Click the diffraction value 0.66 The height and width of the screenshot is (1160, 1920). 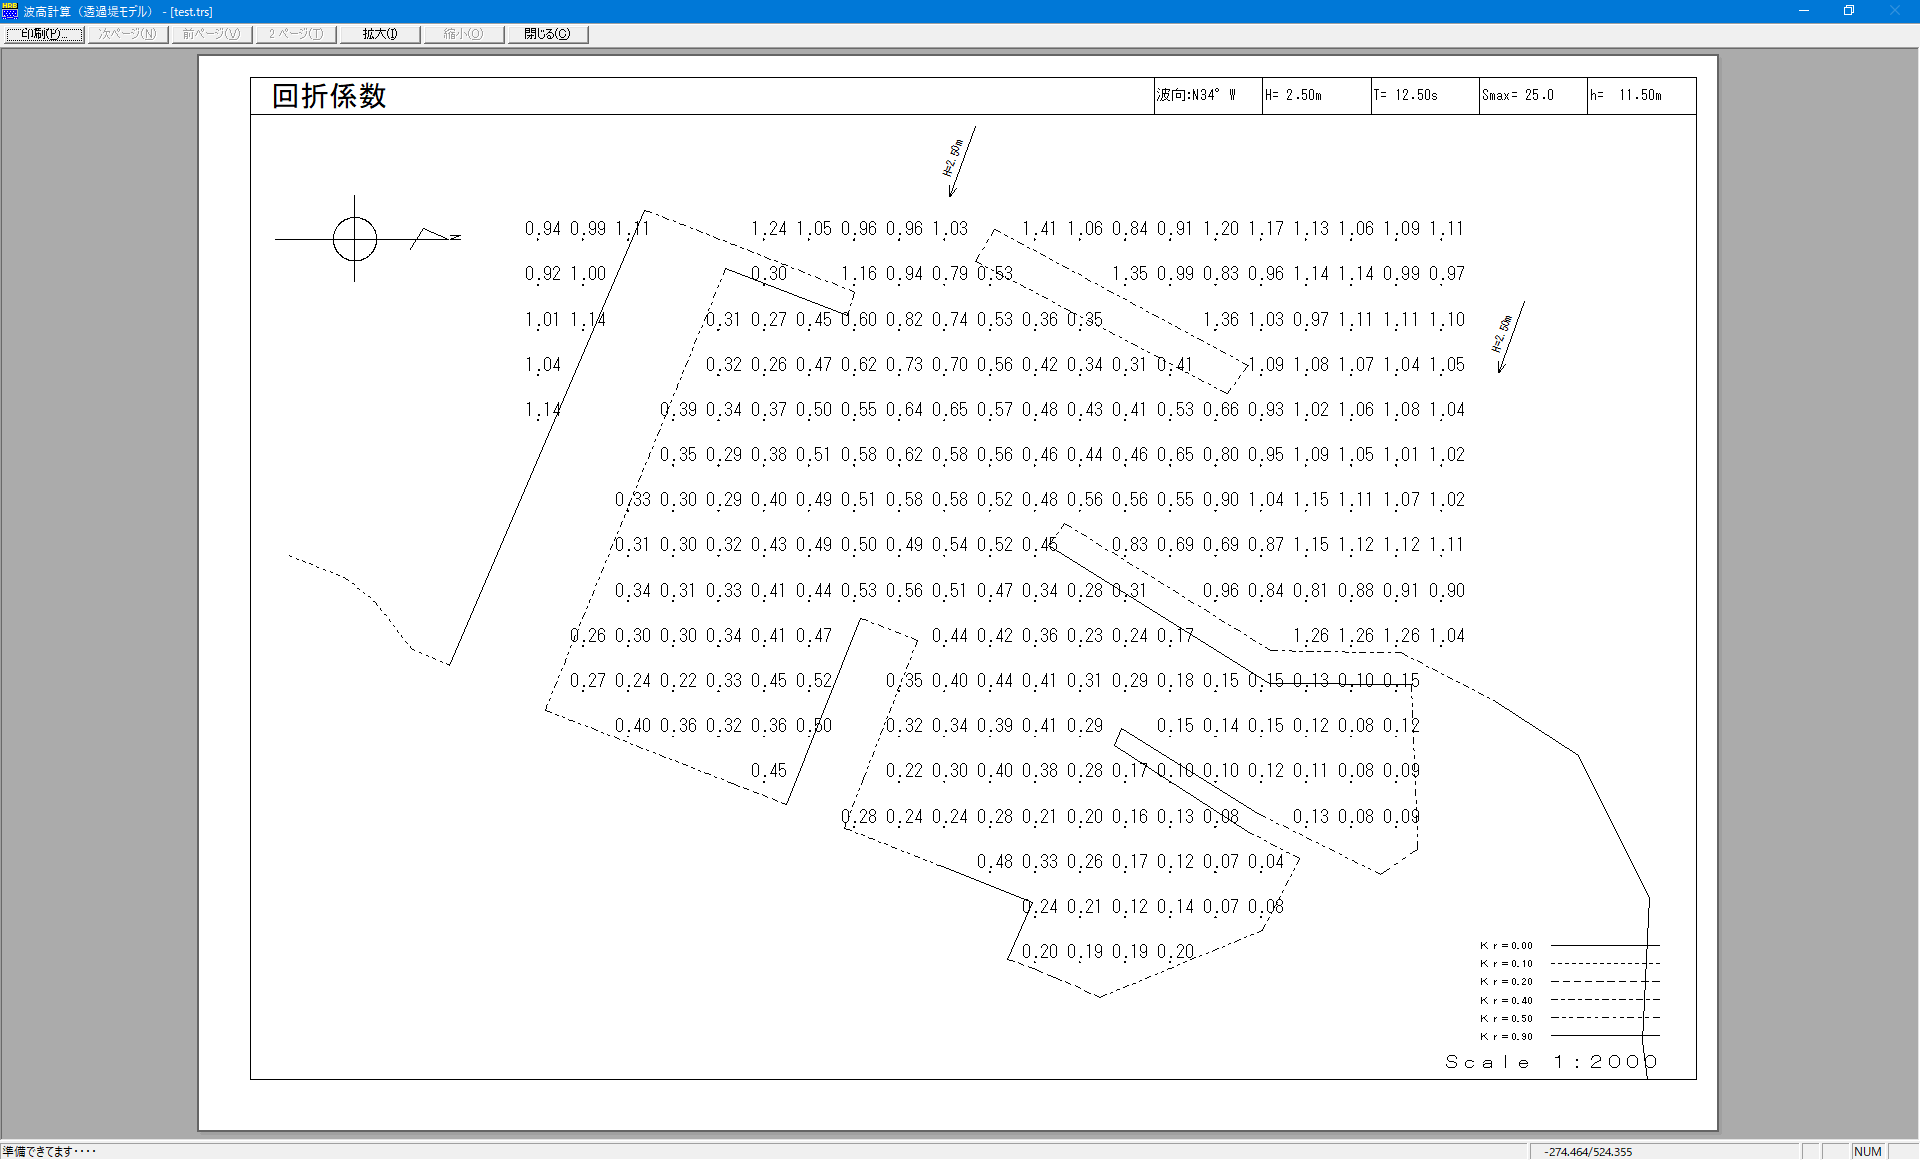(x=1220, y=410)
